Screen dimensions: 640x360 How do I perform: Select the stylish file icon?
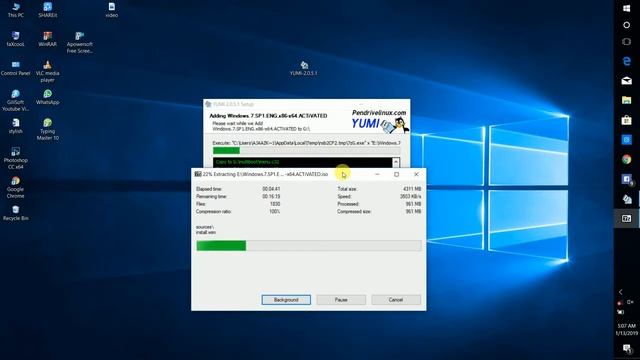click(16, 126)
